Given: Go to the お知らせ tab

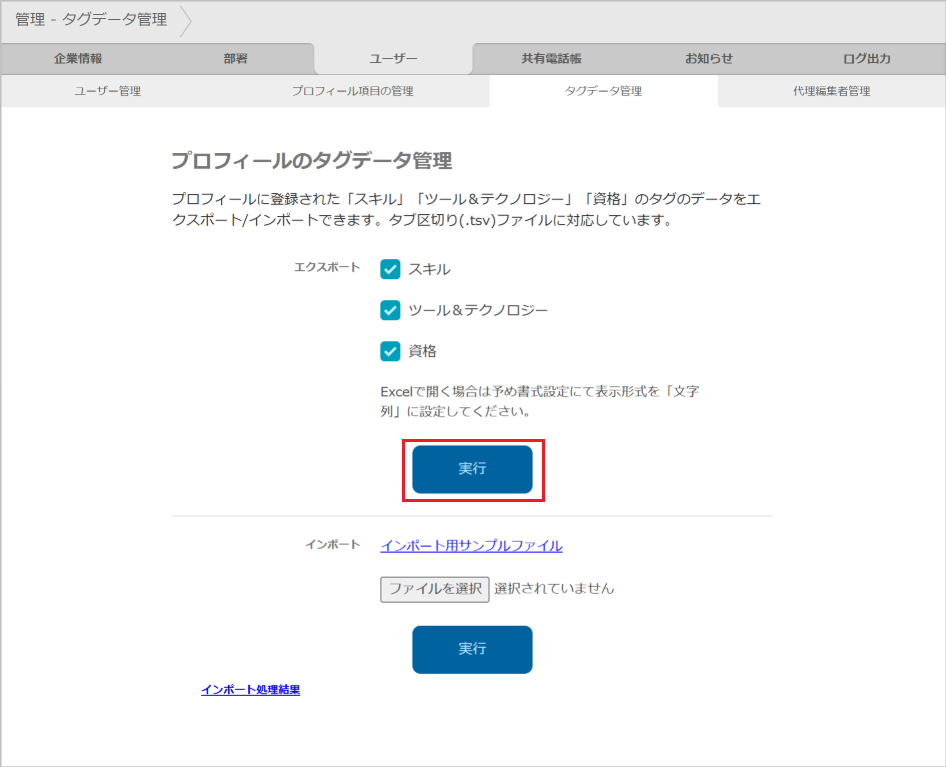Looking at the screenshot, I should pyautogui.click(x=709, y=59).
